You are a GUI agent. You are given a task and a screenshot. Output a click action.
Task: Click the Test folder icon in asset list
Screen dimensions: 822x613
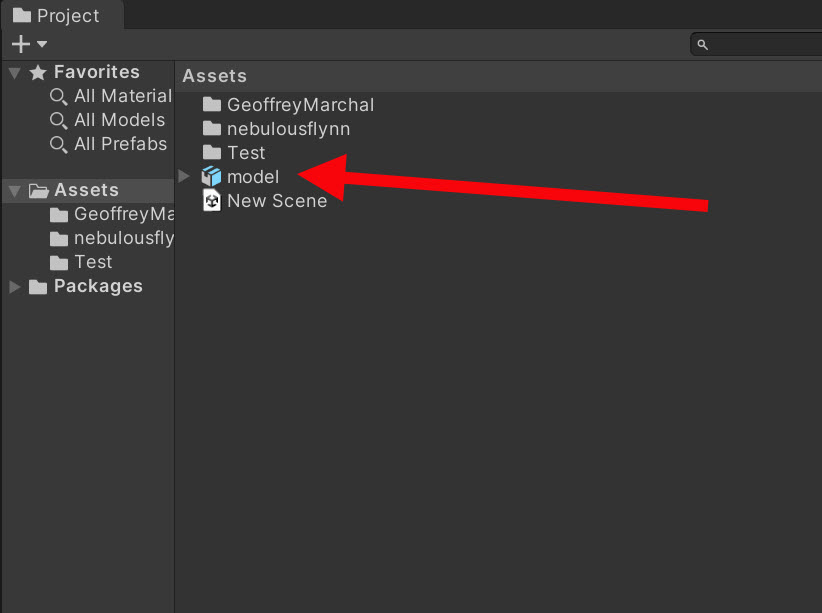[212, 153]
